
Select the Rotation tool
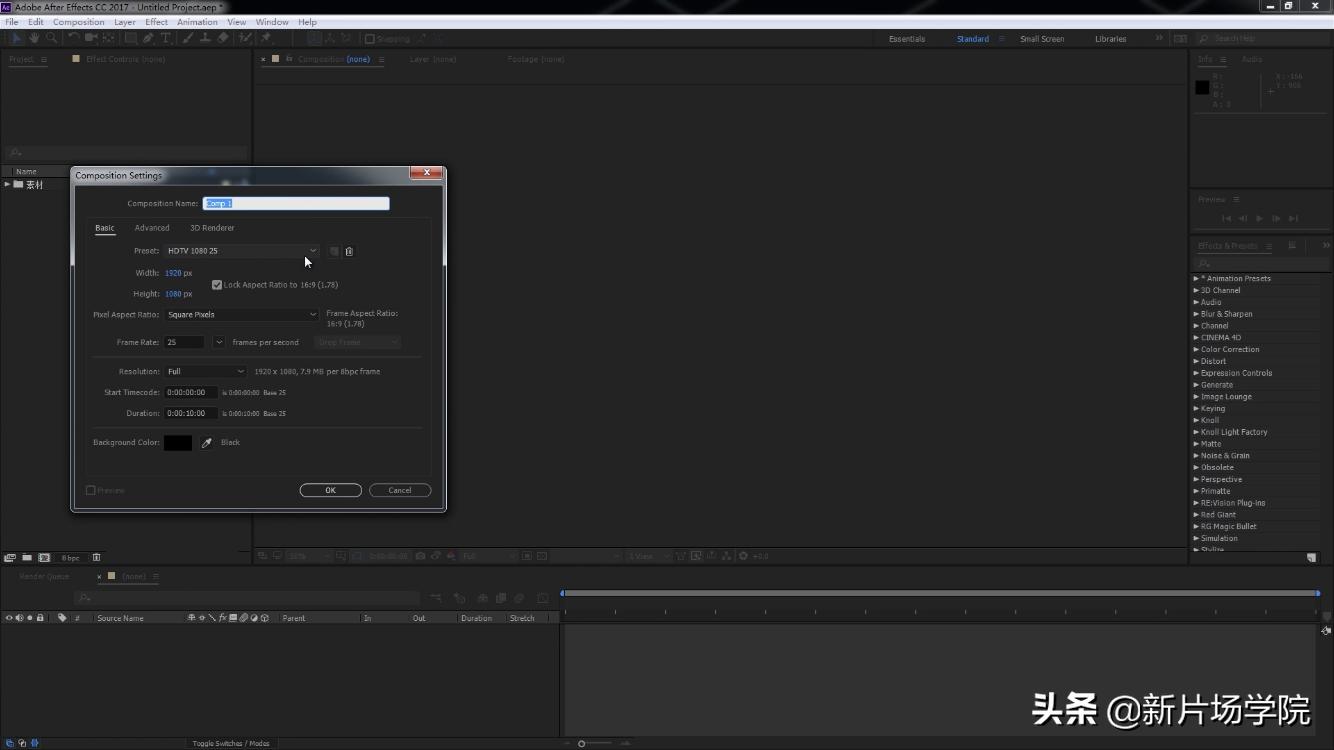click(74, 38)
